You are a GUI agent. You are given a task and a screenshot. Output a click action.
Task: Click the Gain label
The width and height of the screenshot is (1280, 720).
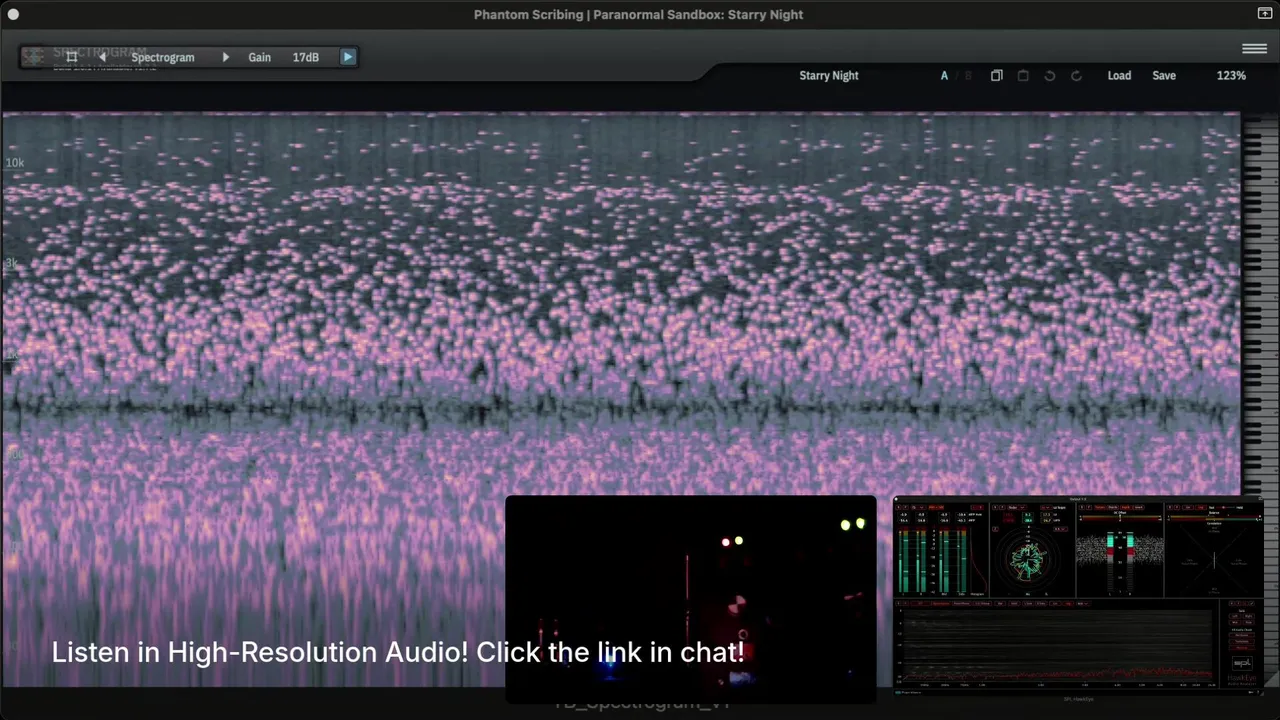tap(259, 57)
